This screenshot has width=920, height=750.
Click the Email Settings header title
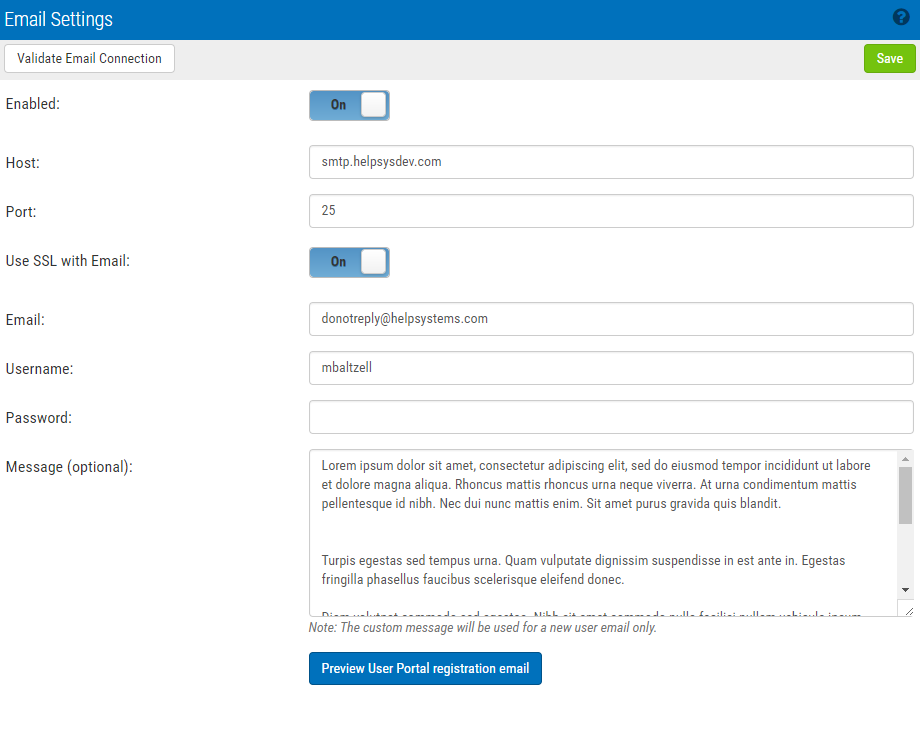pos(59,19)
